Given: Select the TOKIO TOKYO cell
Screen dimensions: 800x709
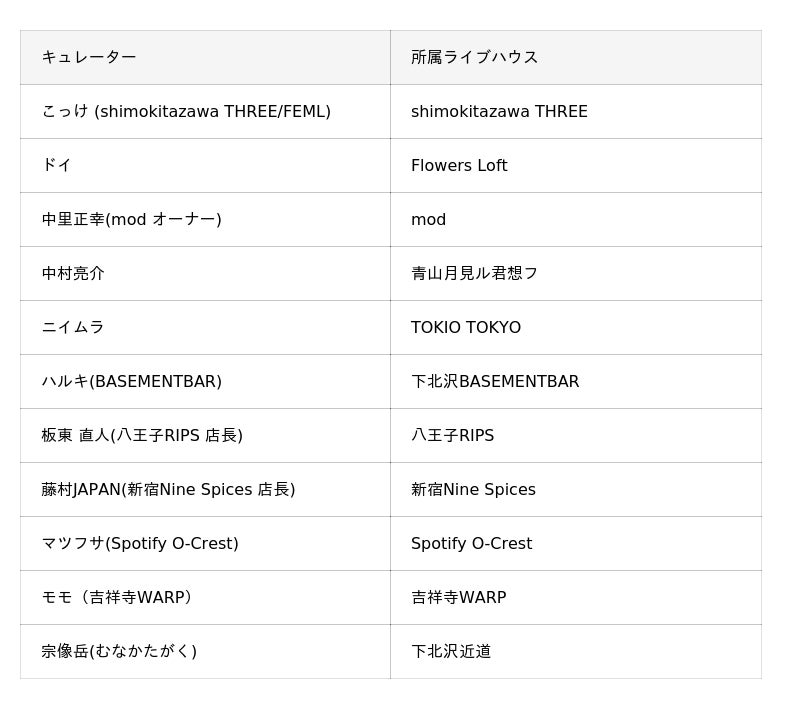Looking at the screenshot, I should coord(576,327).
